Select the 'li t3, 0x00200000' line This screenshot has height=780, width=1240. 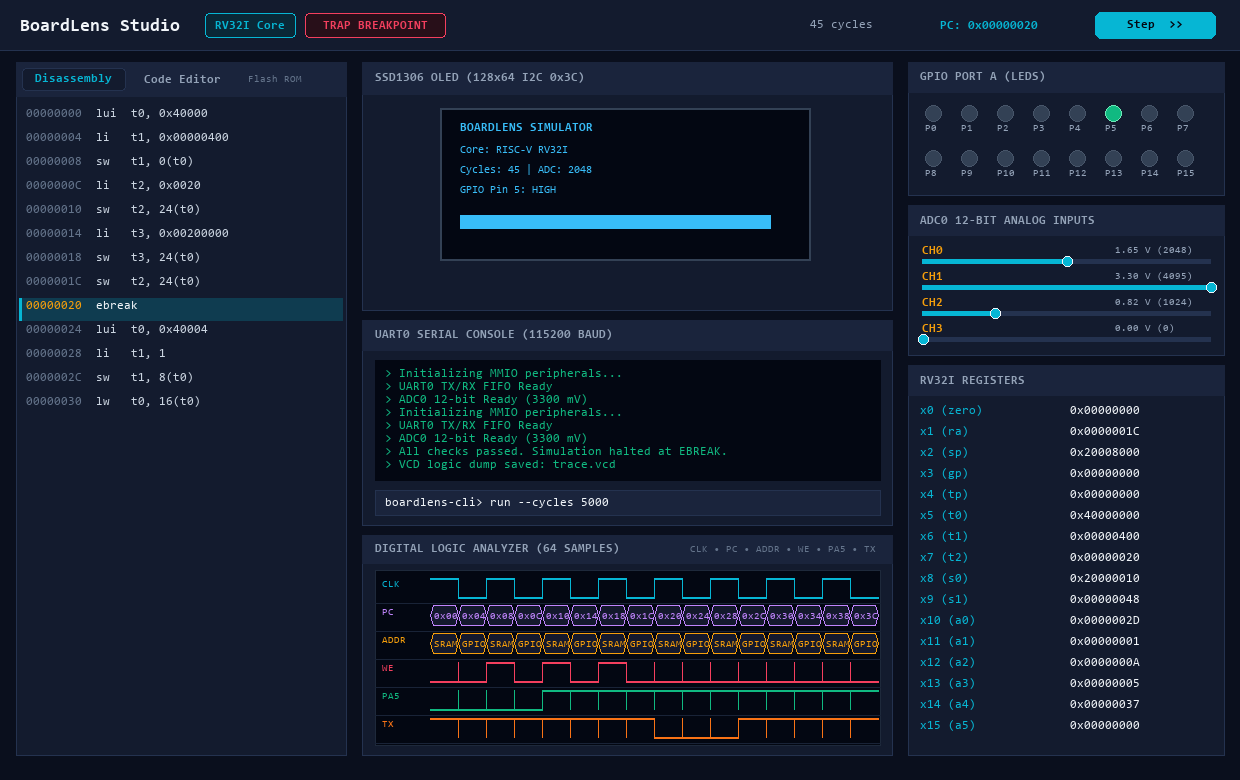[x=181, y=233]
